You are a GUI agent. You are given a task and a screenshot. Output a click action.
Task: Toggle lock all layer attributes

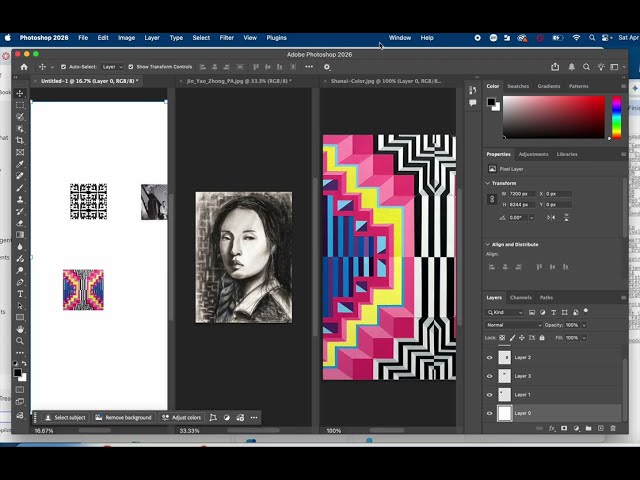542,338
